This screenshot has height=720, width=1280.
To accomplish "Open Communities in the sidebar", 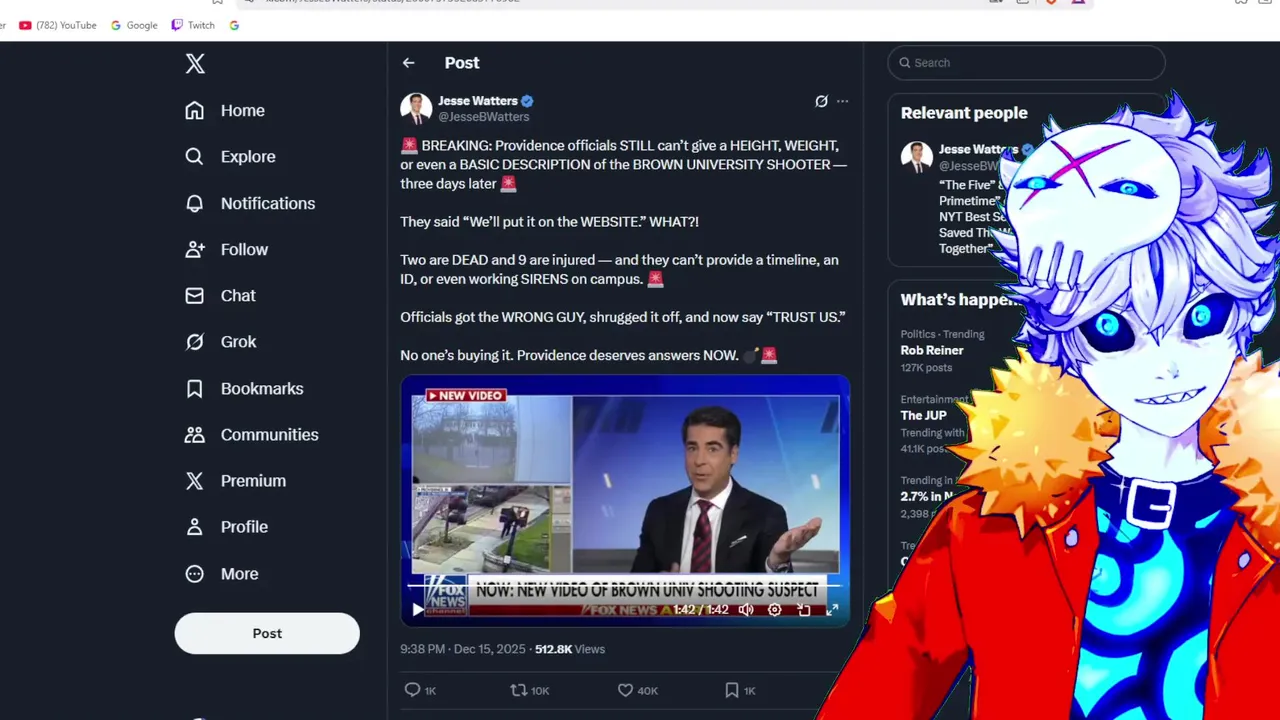I will [252, 435].
